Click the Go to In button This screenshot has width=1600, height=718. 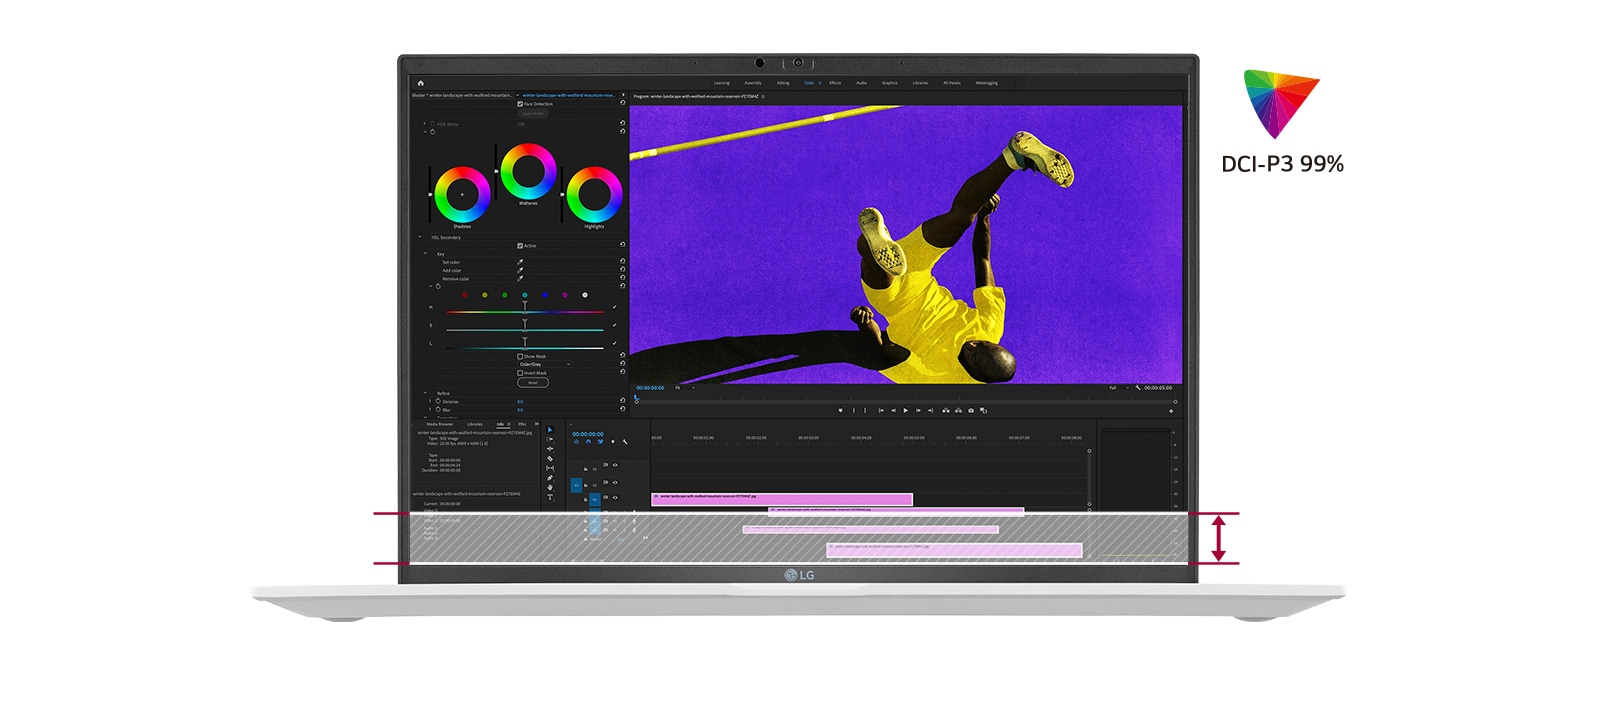point(881,410)
